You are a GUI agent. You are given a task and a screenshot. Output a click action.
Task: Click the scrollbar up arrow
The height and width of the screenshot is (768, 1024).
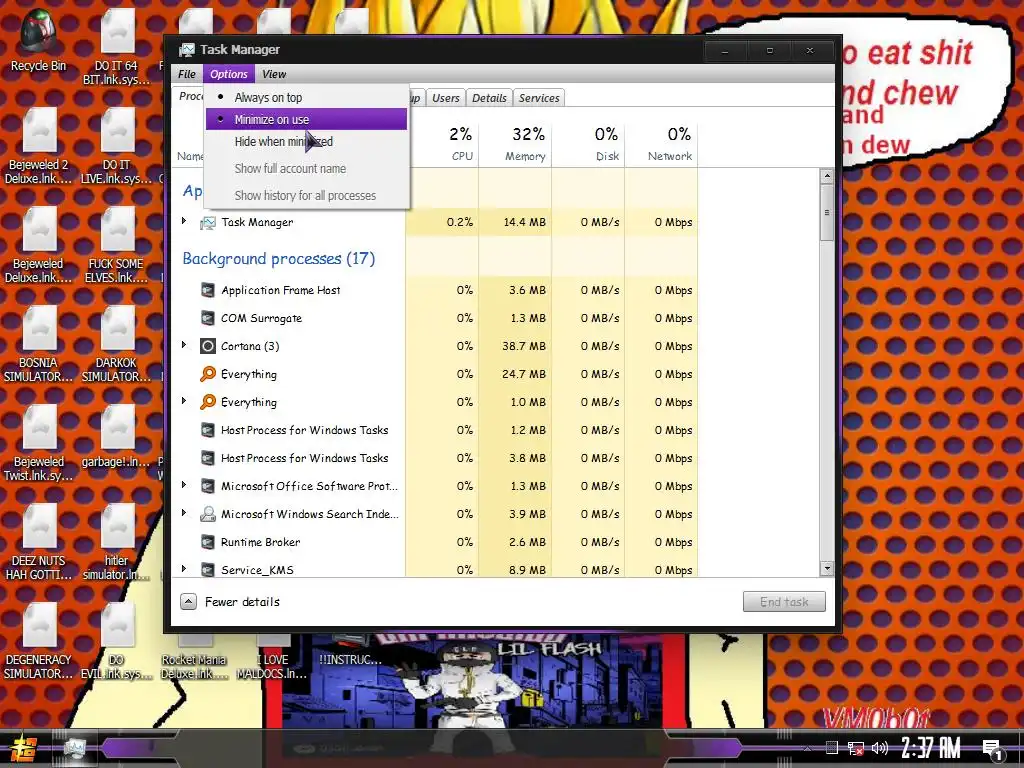pos(827,176)
